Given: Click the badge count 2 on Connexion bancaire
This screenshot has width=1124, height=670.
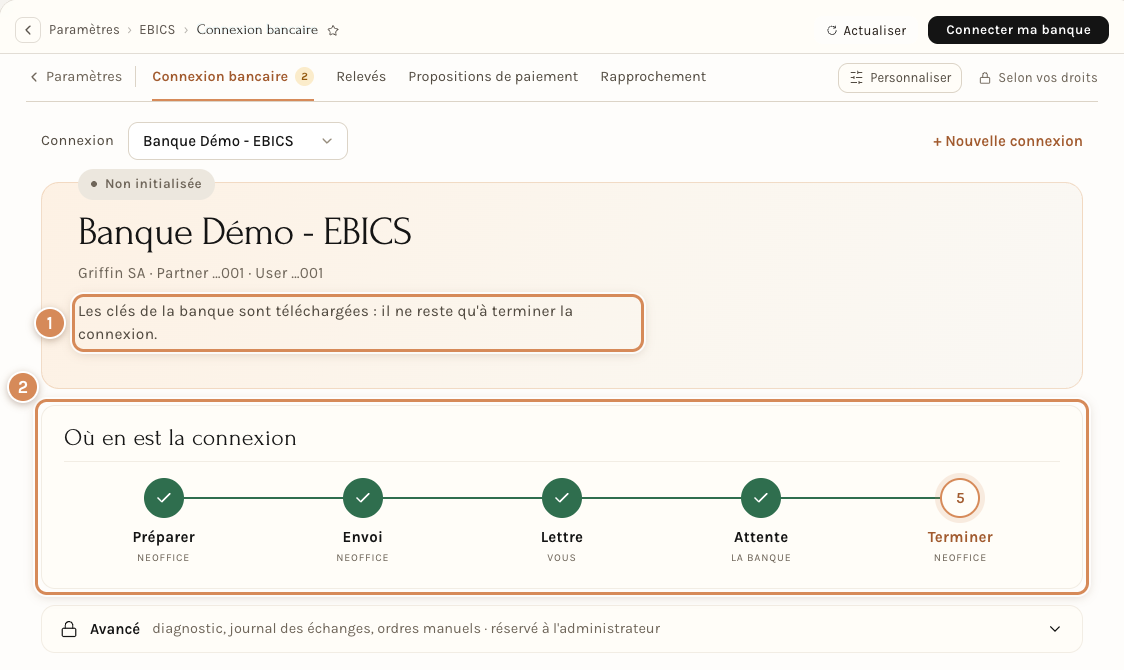Looking at the screenshot, I should [305, 77].
